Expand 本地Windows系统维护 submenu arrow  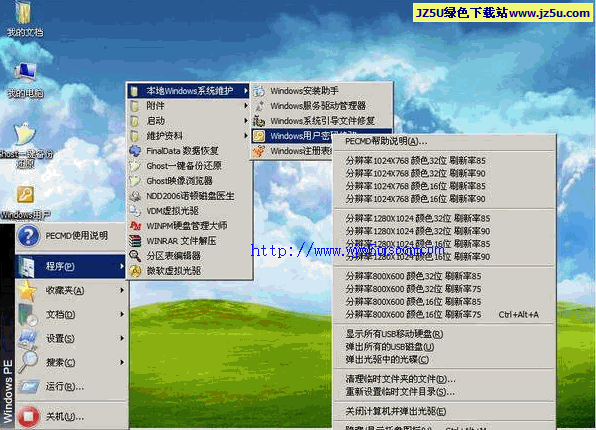[x=246, y=91]
